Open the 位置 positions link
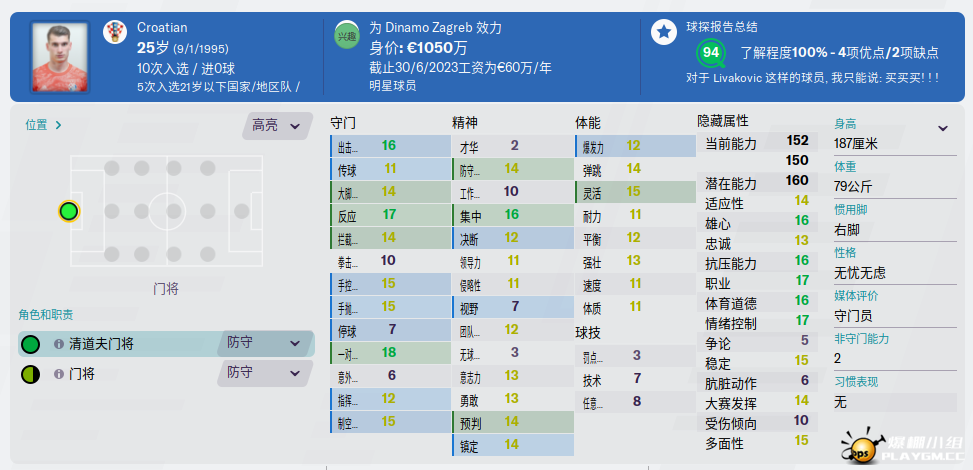This screenshot has height=470, width=973. coord(43,125)
